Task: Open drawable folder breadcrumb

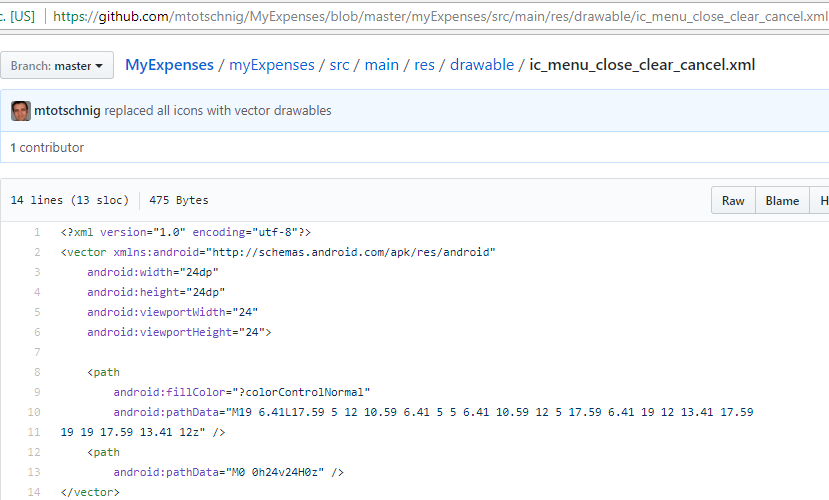Action: (x=482, y=65)
